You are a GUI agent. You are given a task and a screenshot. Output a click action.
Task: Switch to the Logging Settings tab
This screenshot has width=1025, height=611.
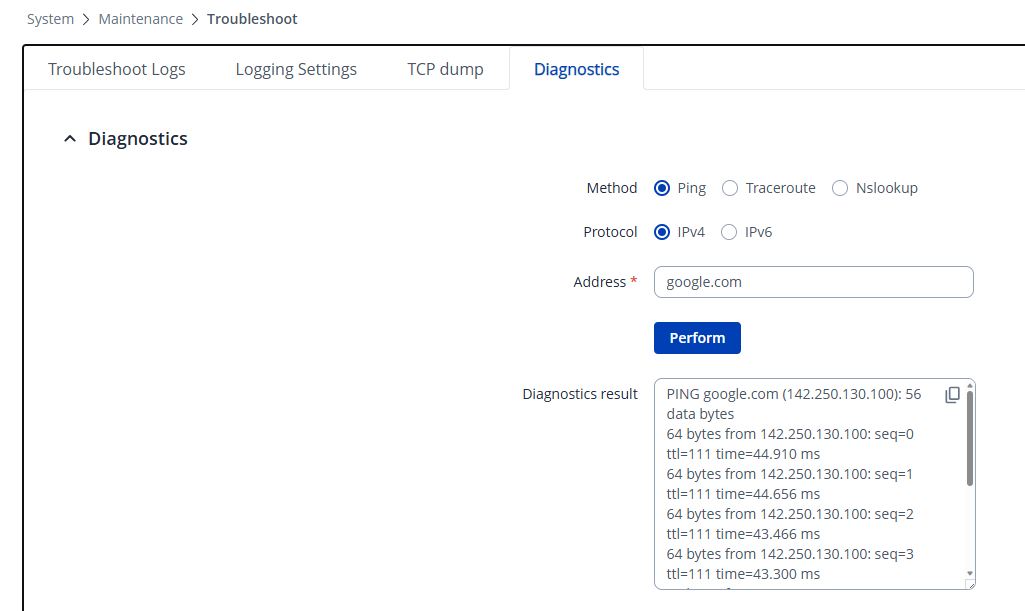click(296, 69)
